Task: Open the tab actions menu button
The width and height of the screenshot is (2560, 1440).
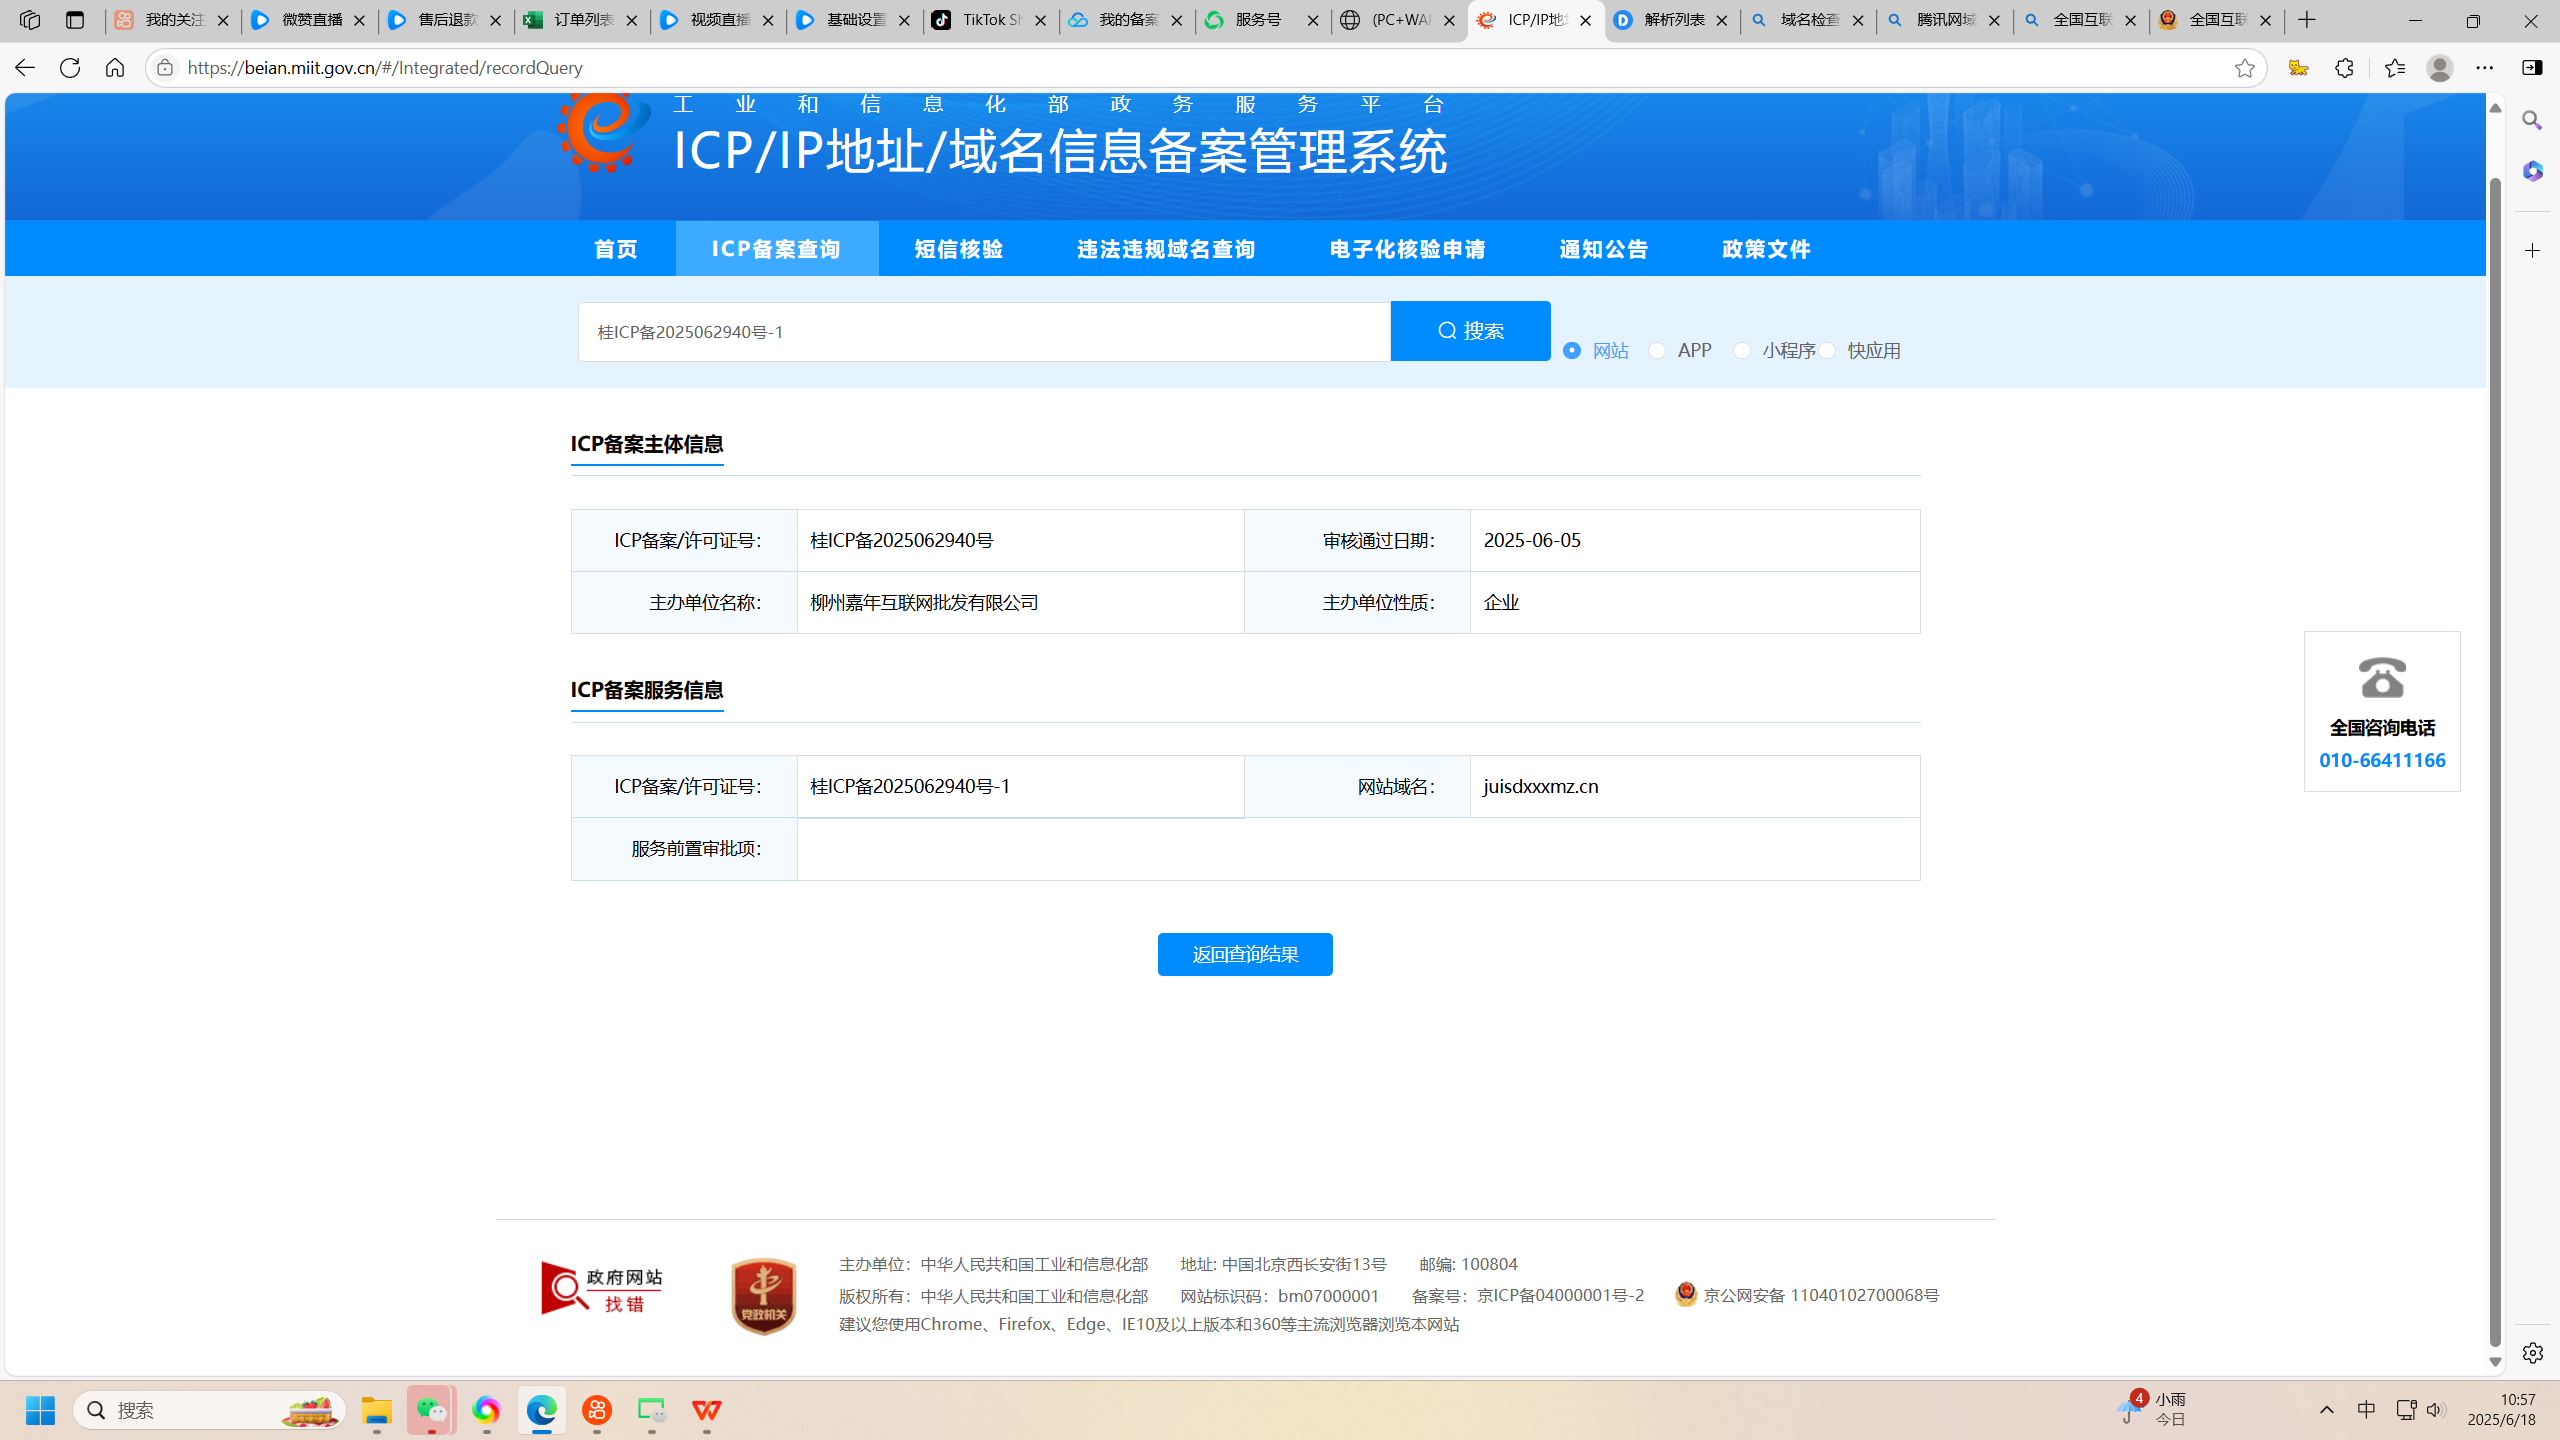Action: [x=74, y=20]
